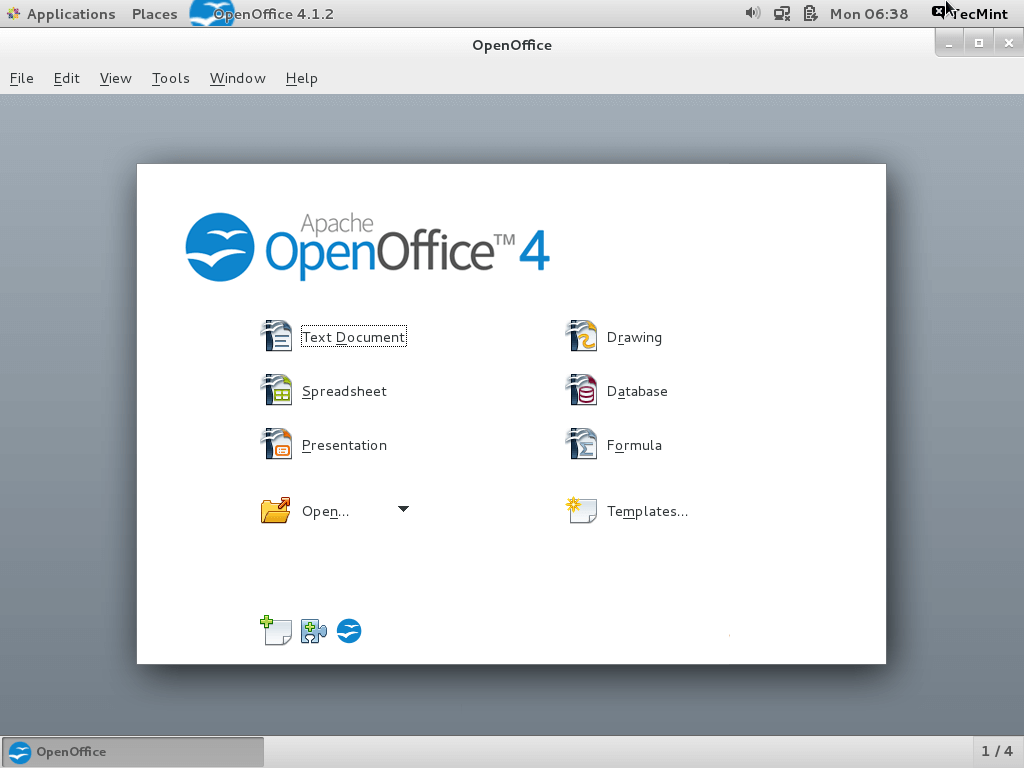Image resolution: width=1024 pixels, height=768 pixels.
Task: Open the File menu
Action: [22, 78]
